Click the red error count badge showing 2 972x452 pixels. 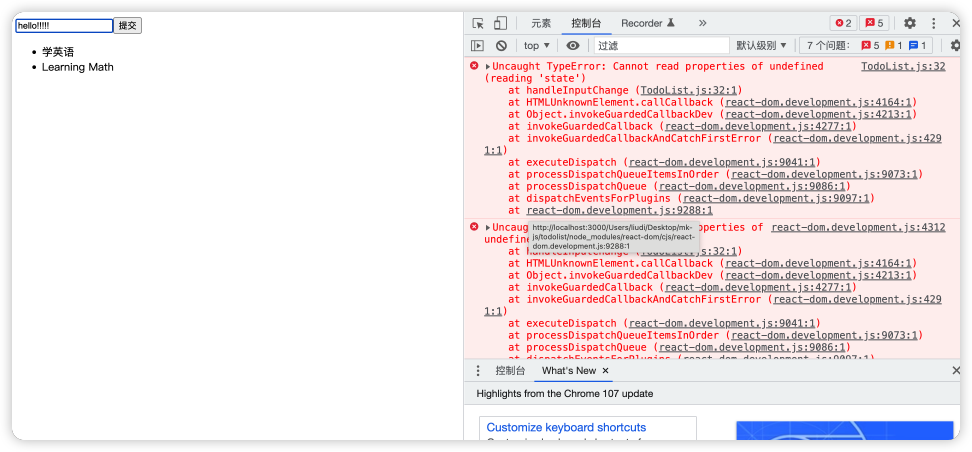843,24
